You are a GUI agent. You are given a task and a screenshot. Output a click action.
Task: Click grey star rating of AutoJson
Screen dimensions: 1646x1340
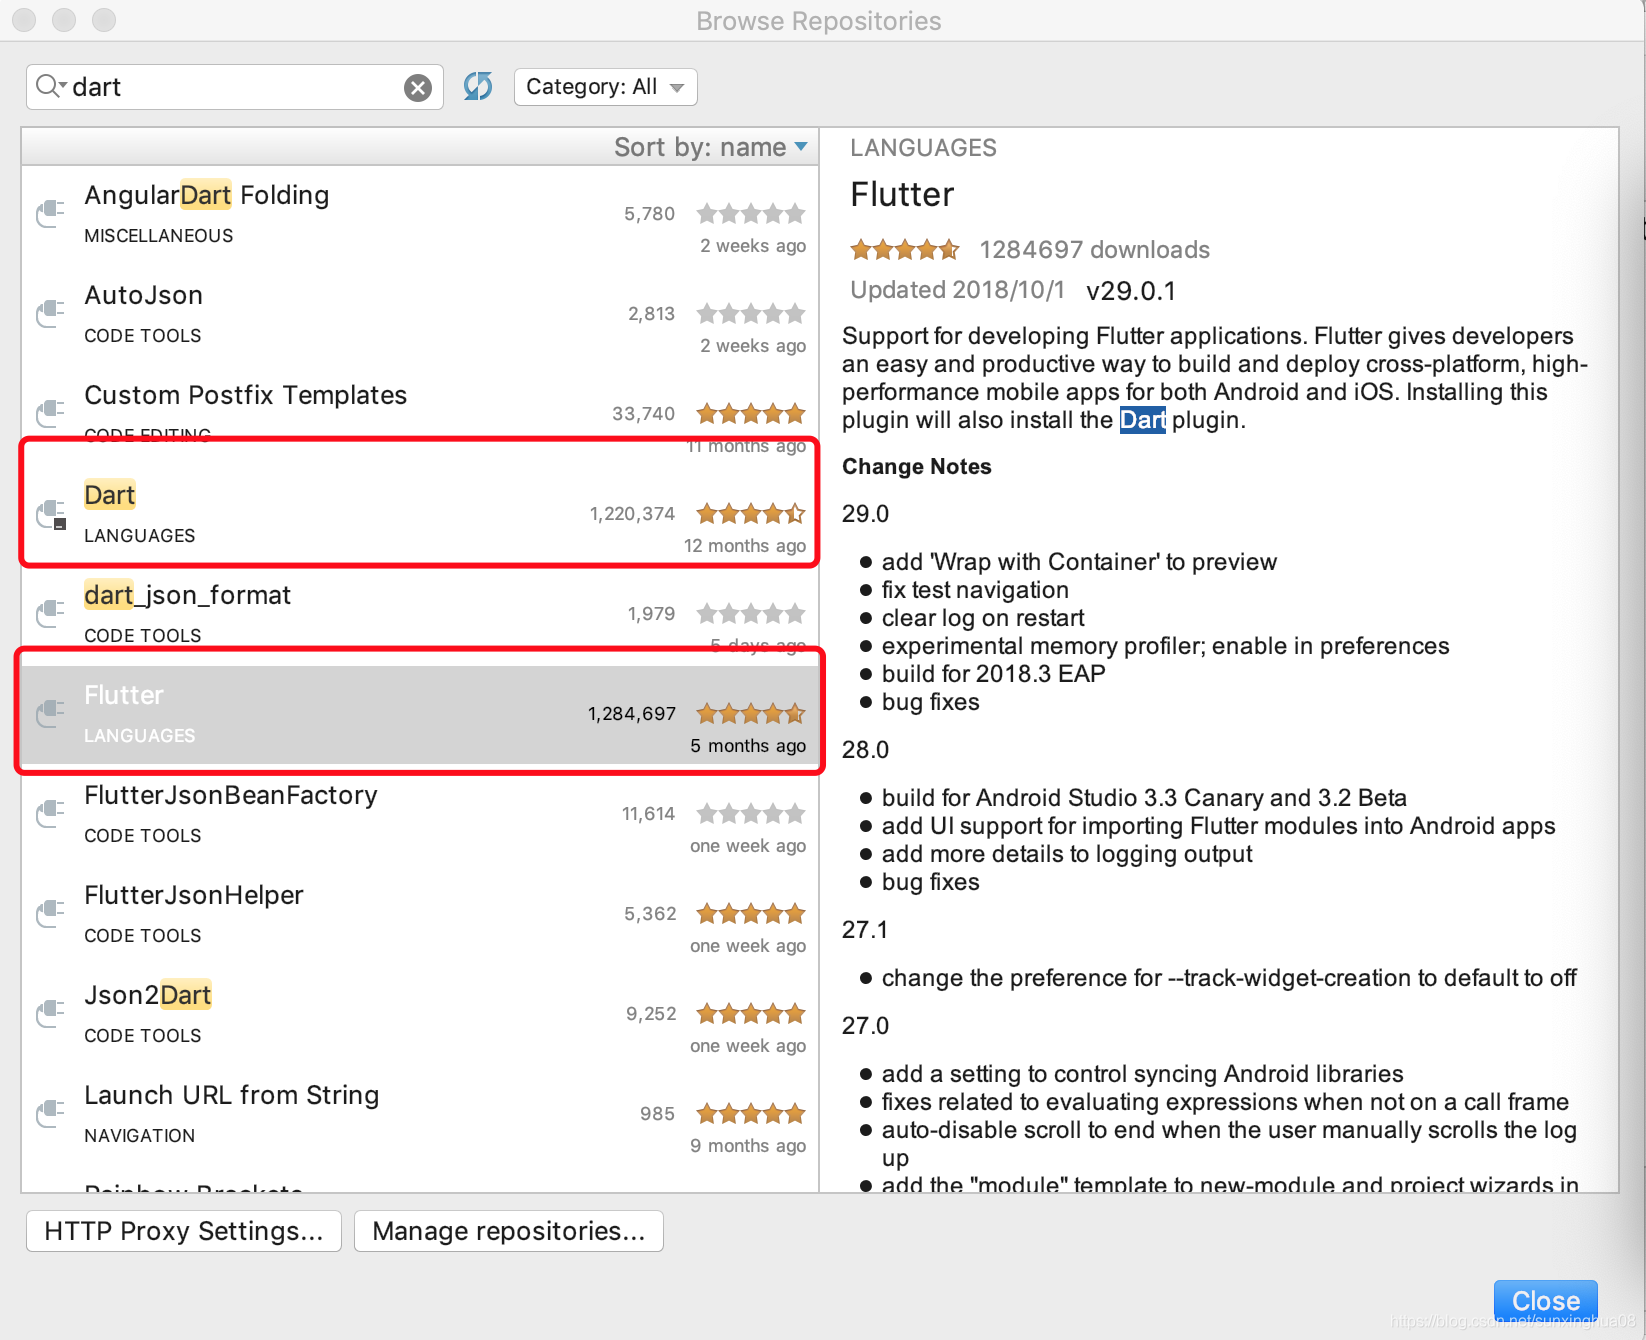coord(751,314)
